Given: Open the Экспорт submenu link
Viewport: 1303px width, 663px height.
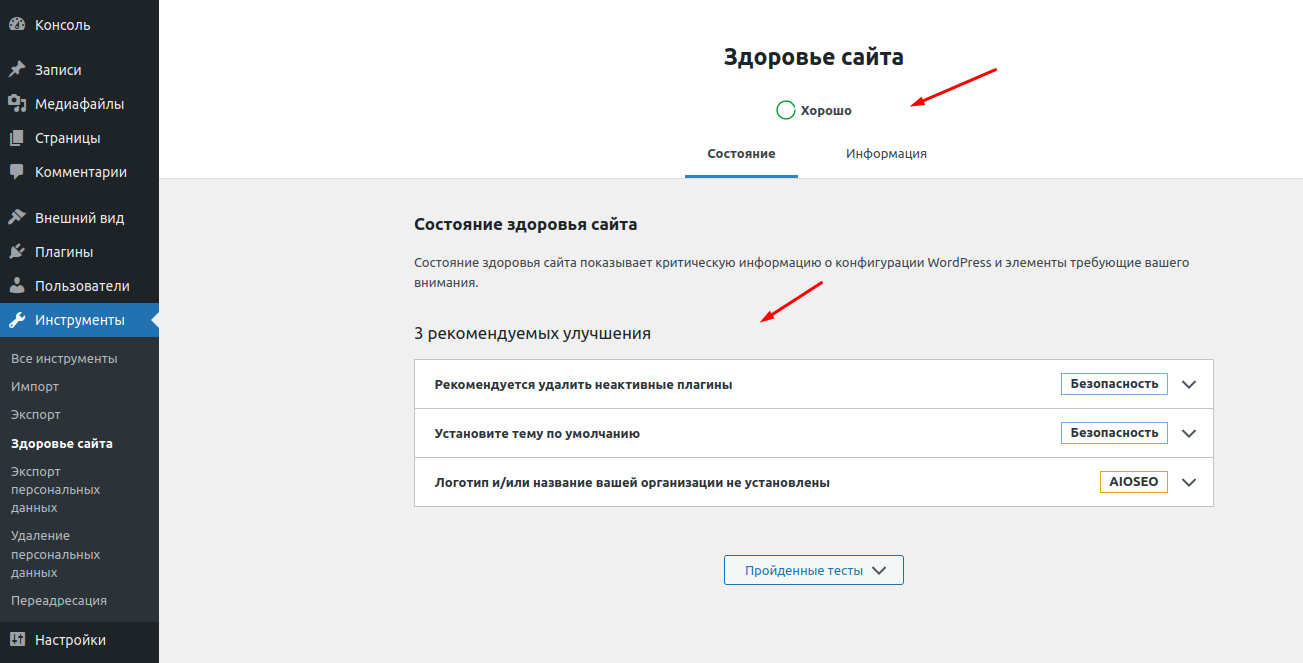Looking at the screenshot, I should click(36, 415).
